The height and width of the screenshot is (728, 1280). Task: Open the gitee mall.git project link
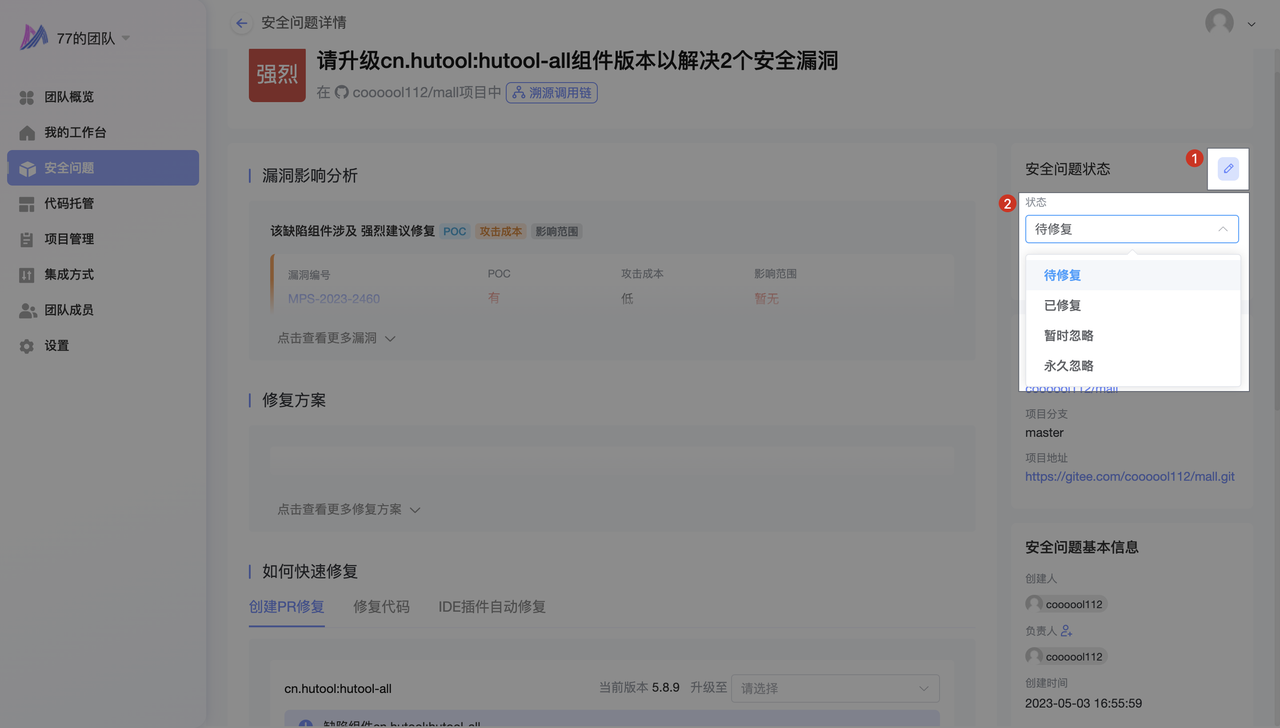pyautogui.click(x=1129, y=477)
